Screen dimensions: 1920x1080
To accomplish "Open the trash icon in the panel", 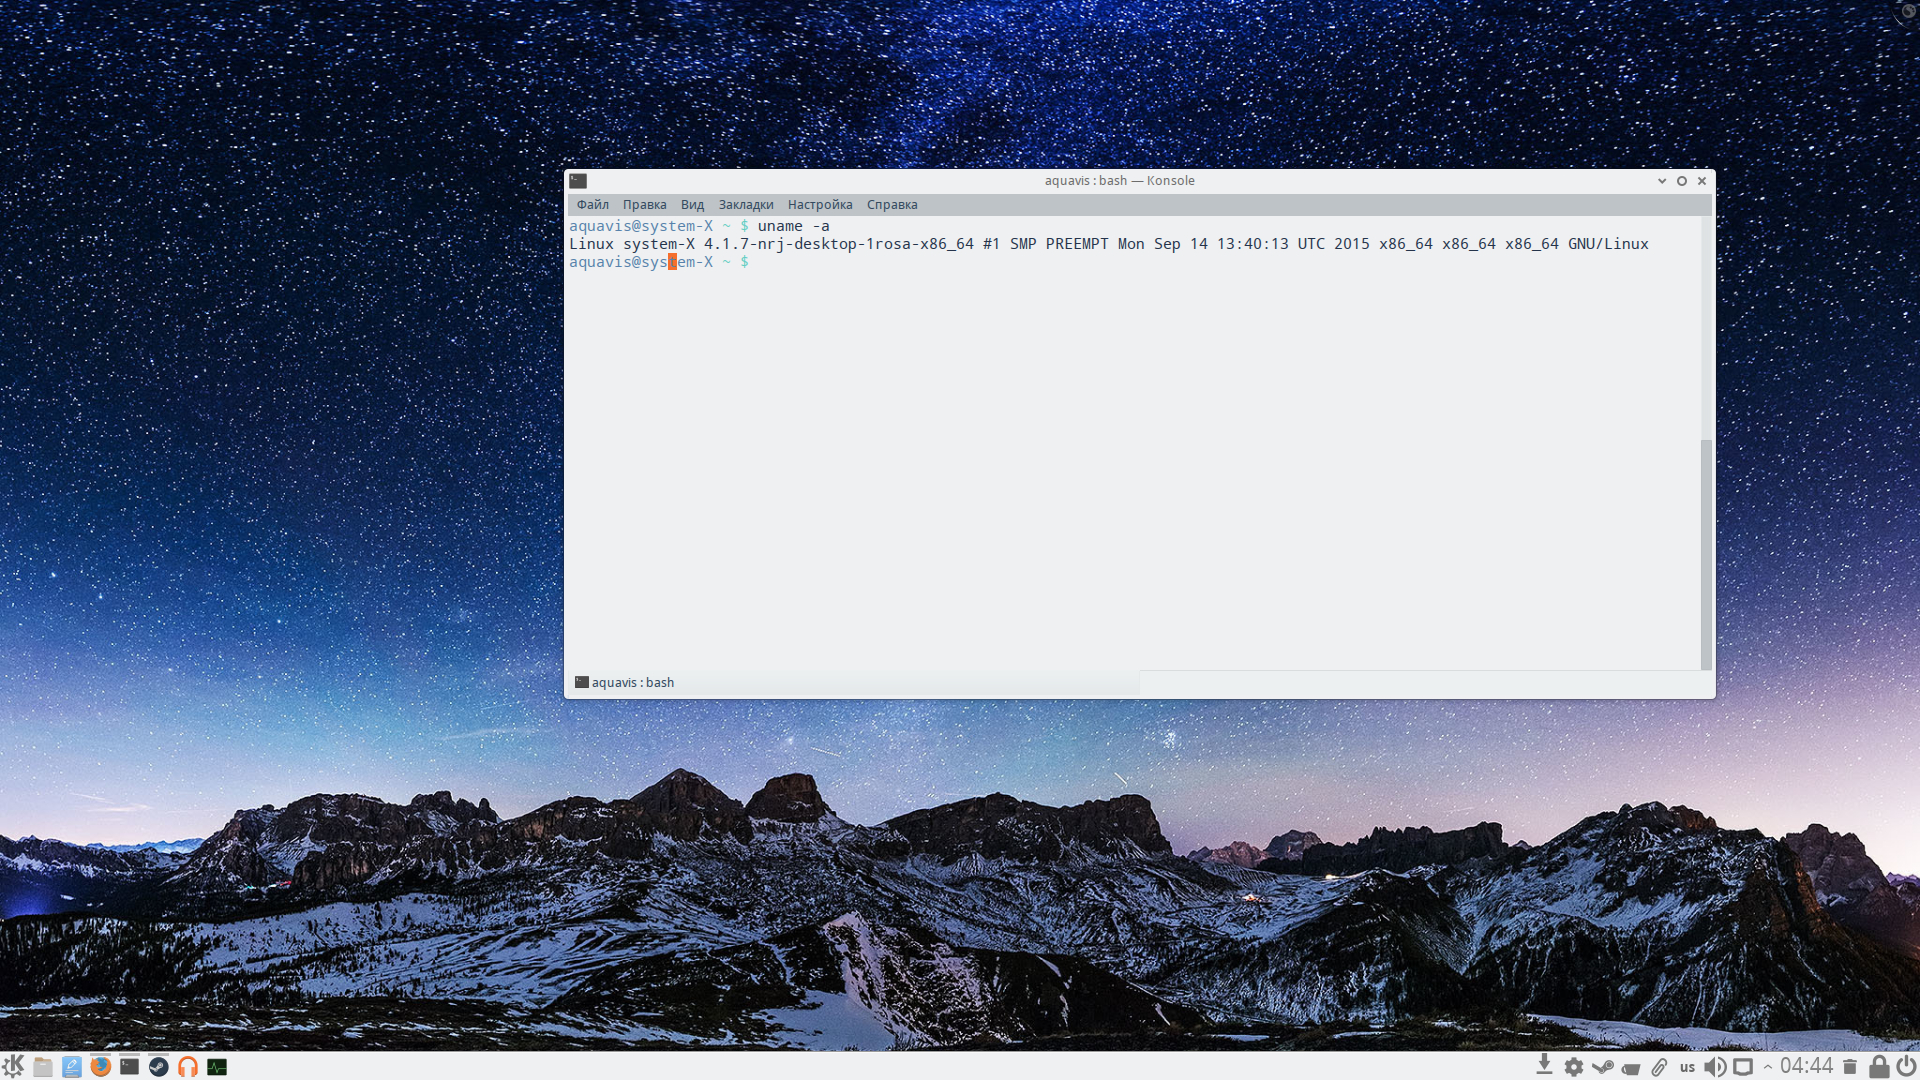I will pos(1850,1067).
